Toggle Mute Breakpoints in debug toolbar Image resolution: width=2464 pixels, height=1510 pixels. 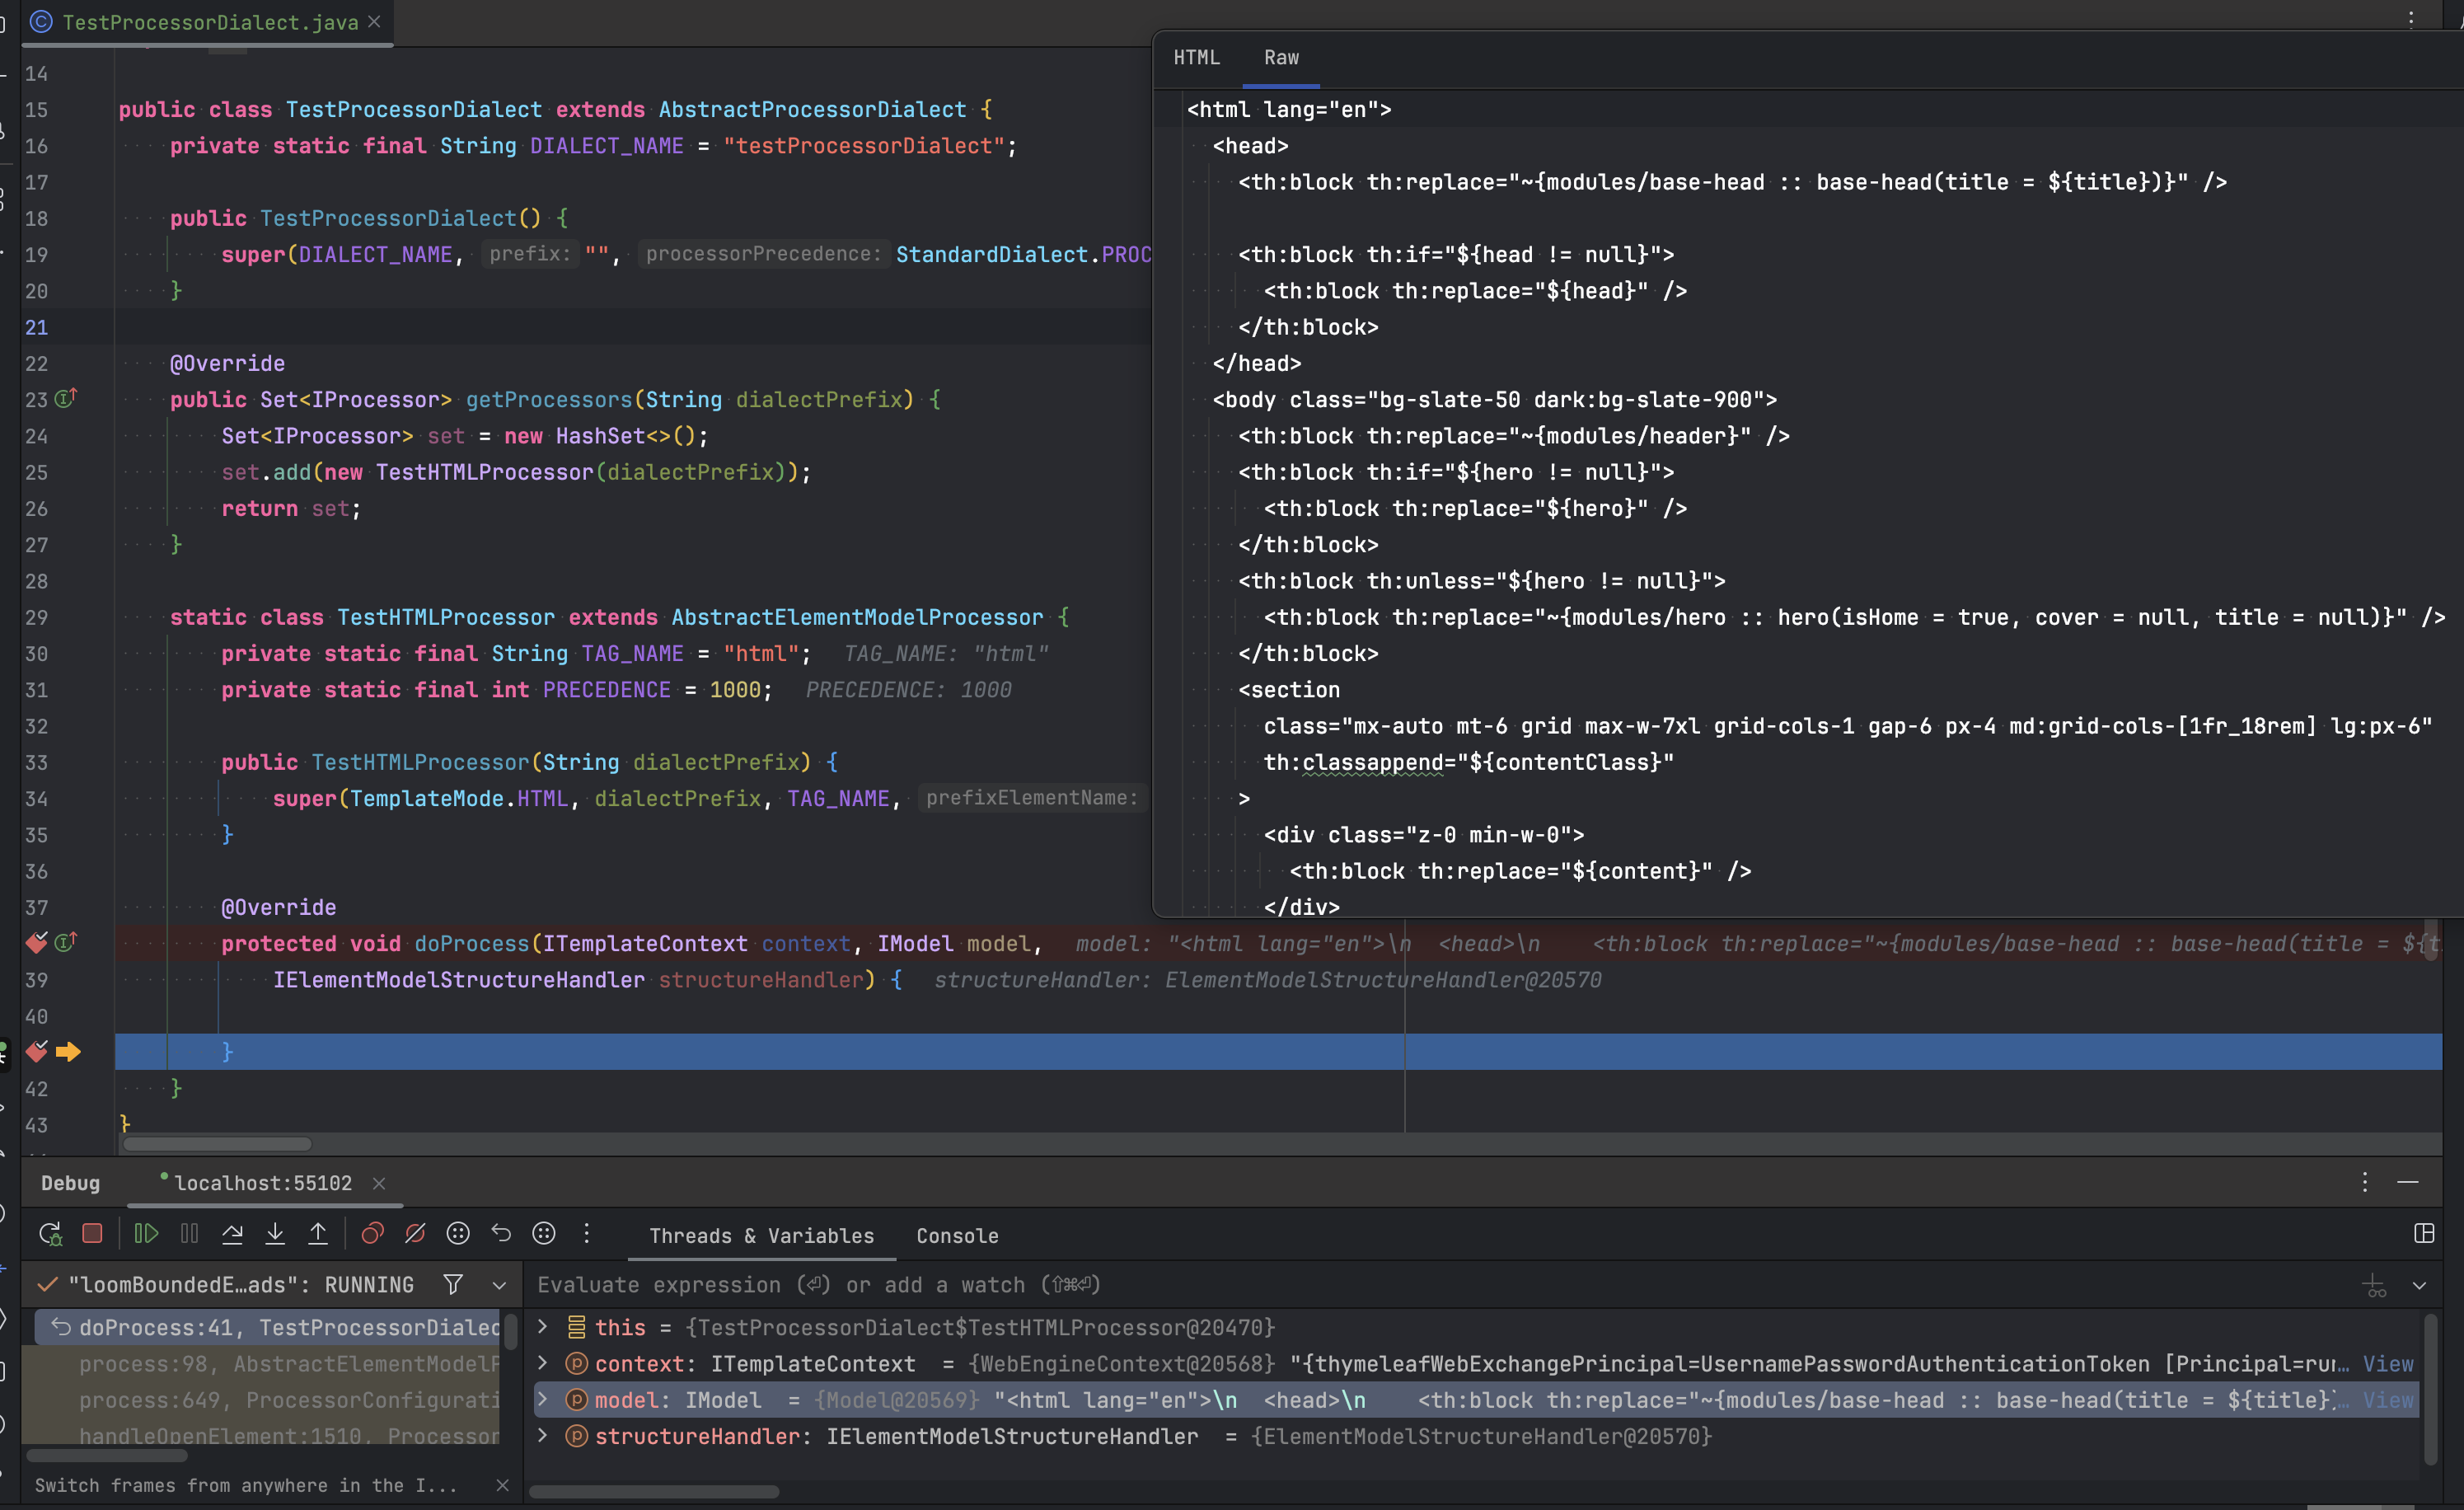(415, 1233)
